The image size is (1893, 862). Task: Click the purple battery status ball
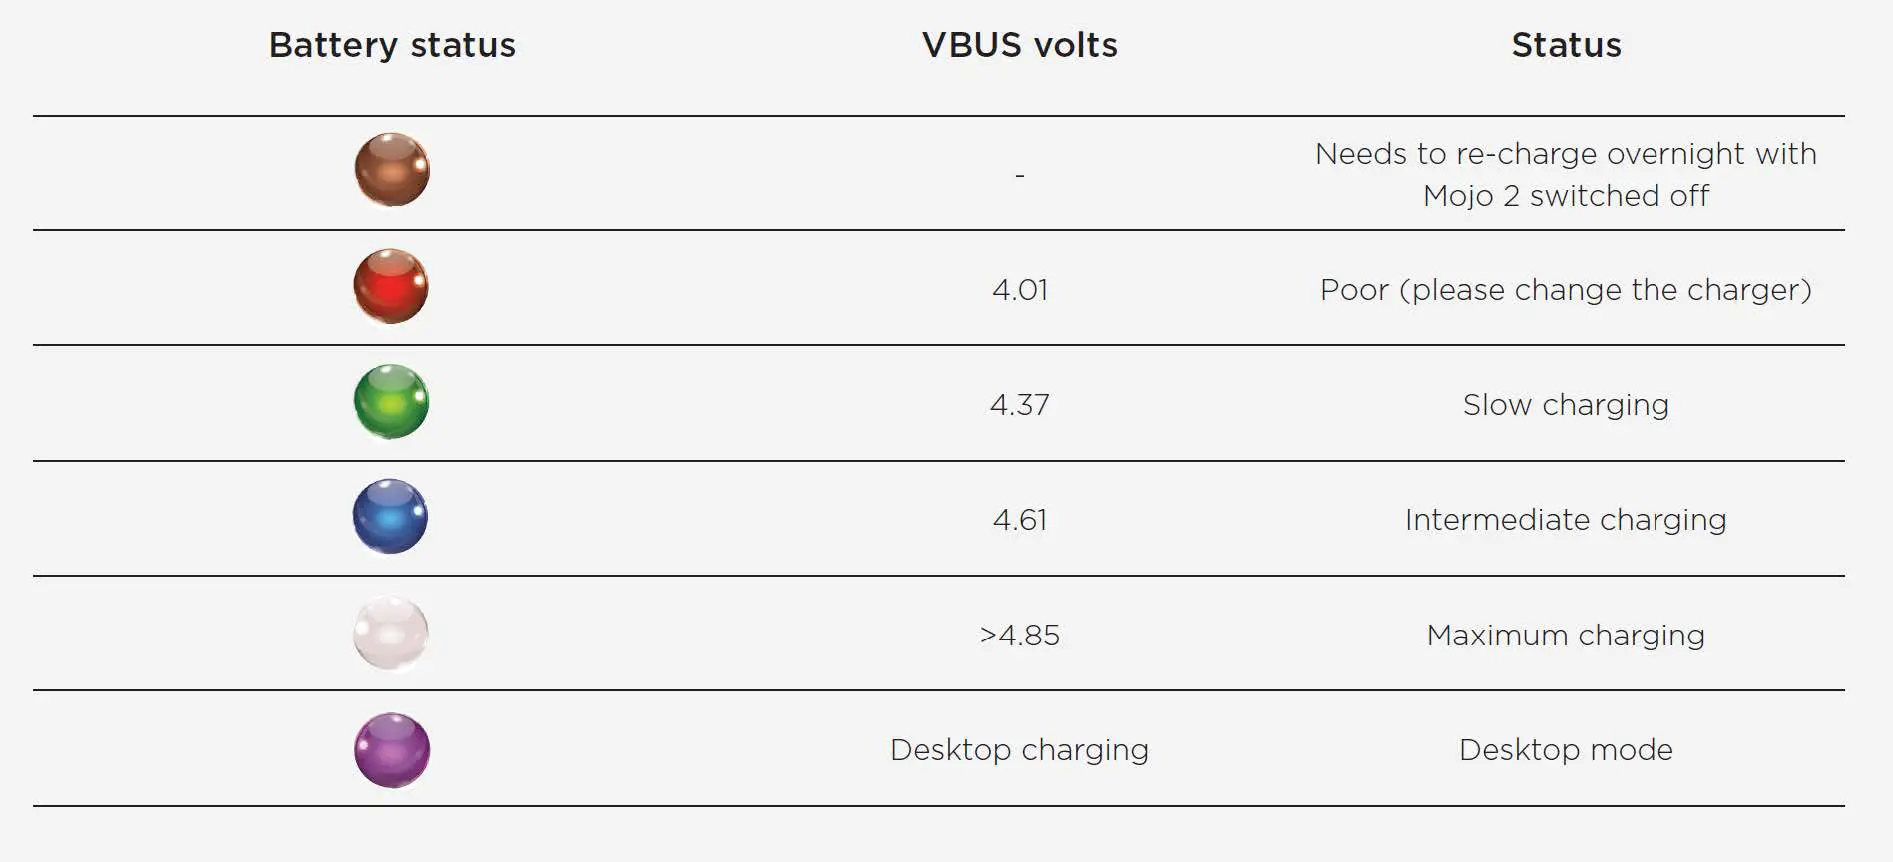[392, 750]
